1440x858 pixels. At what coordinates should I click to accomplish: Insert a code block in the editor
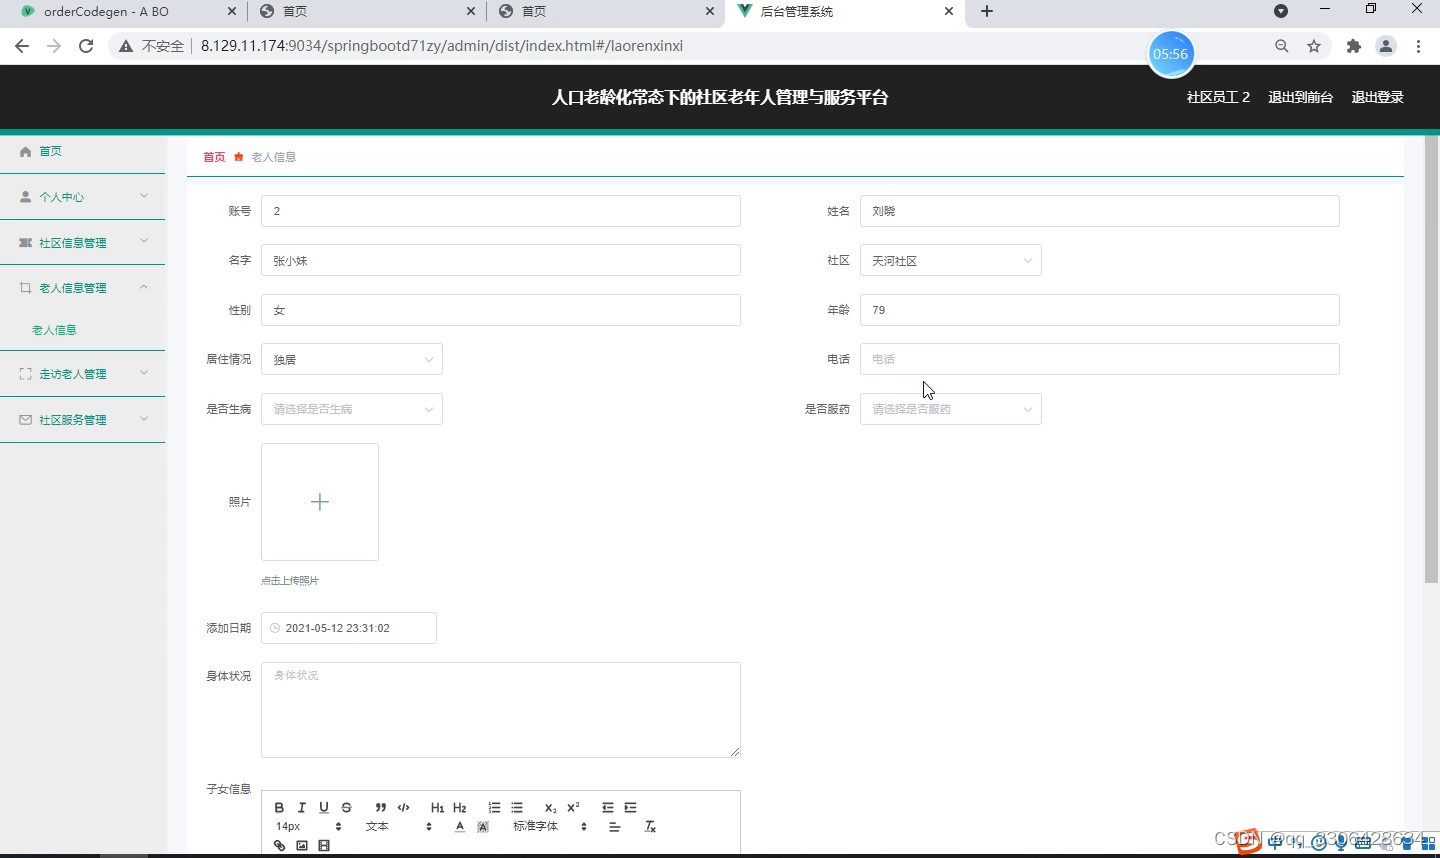[x=404, y=807]
